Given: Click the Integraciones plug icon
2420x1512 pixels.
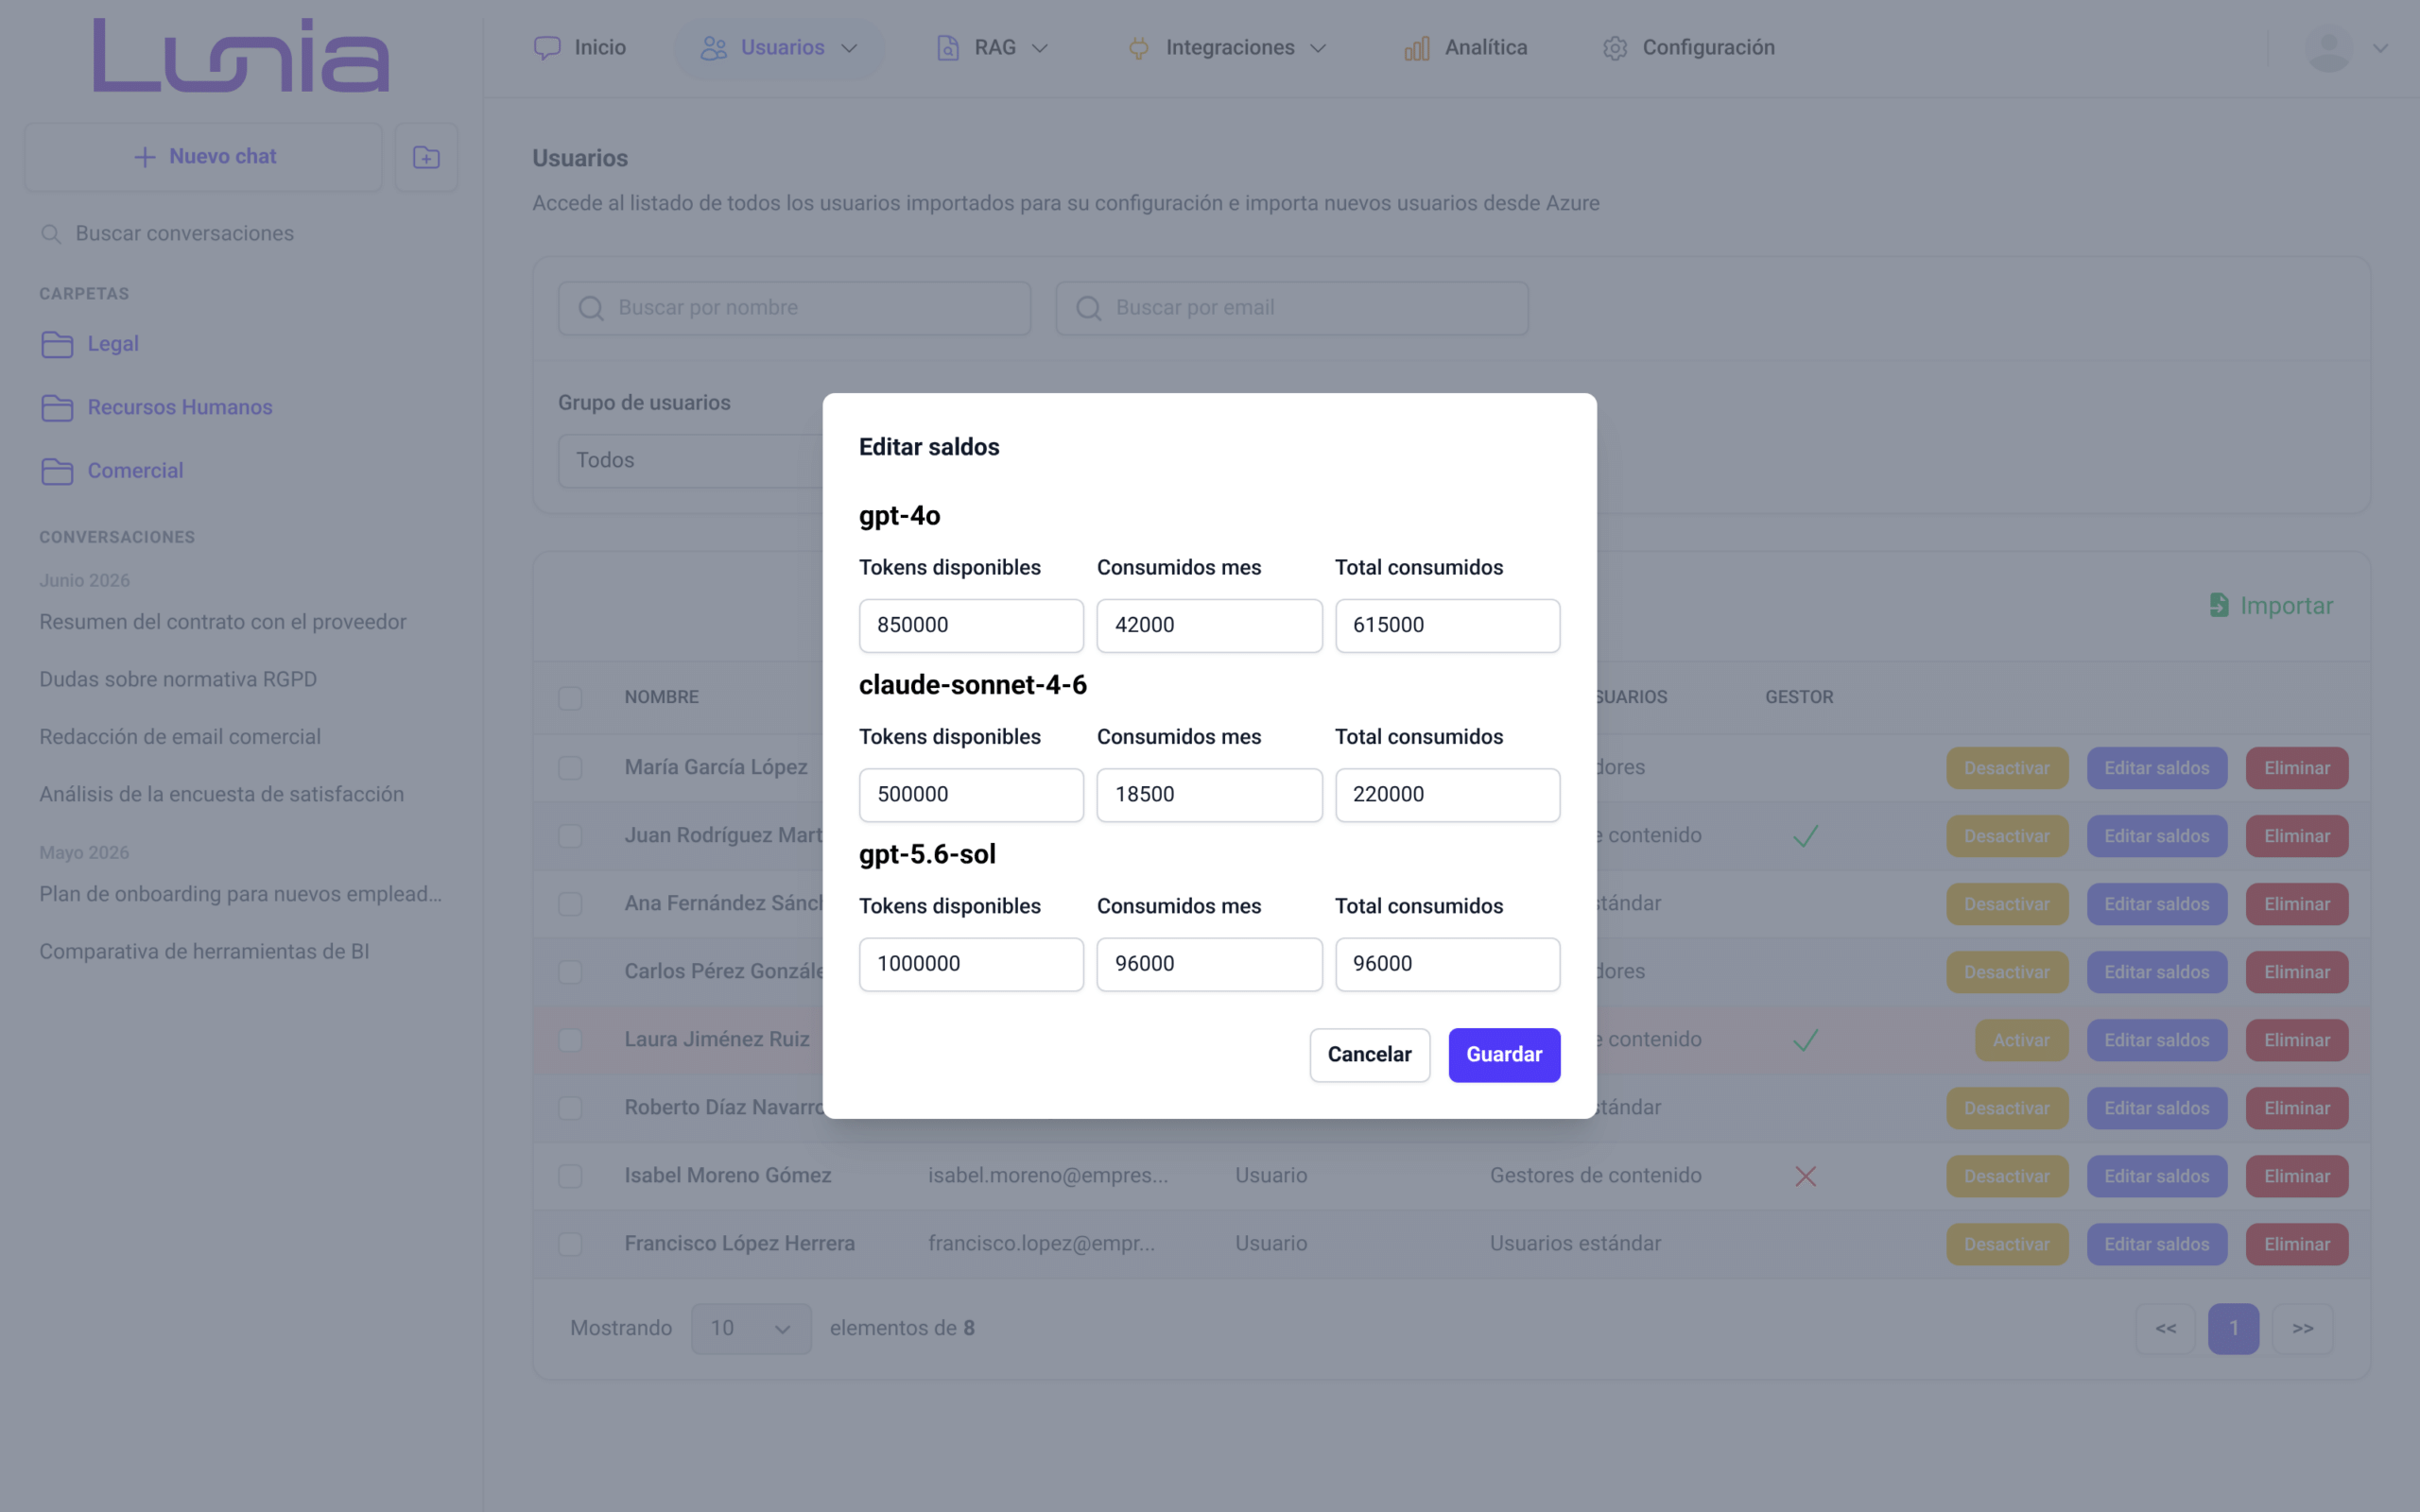Looking at the screenshot, I should click(1138, 48).
